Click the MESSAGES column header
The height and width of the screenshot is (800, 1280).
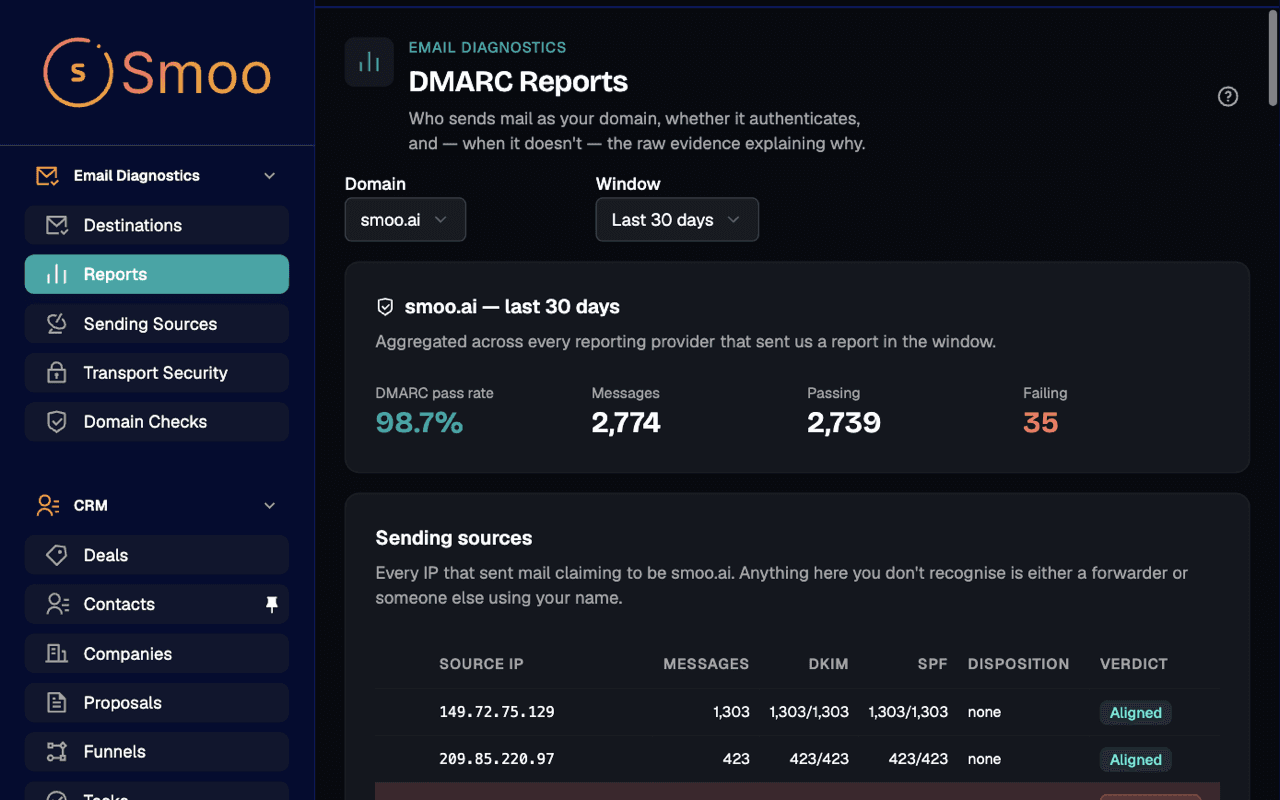click(706, 664)
